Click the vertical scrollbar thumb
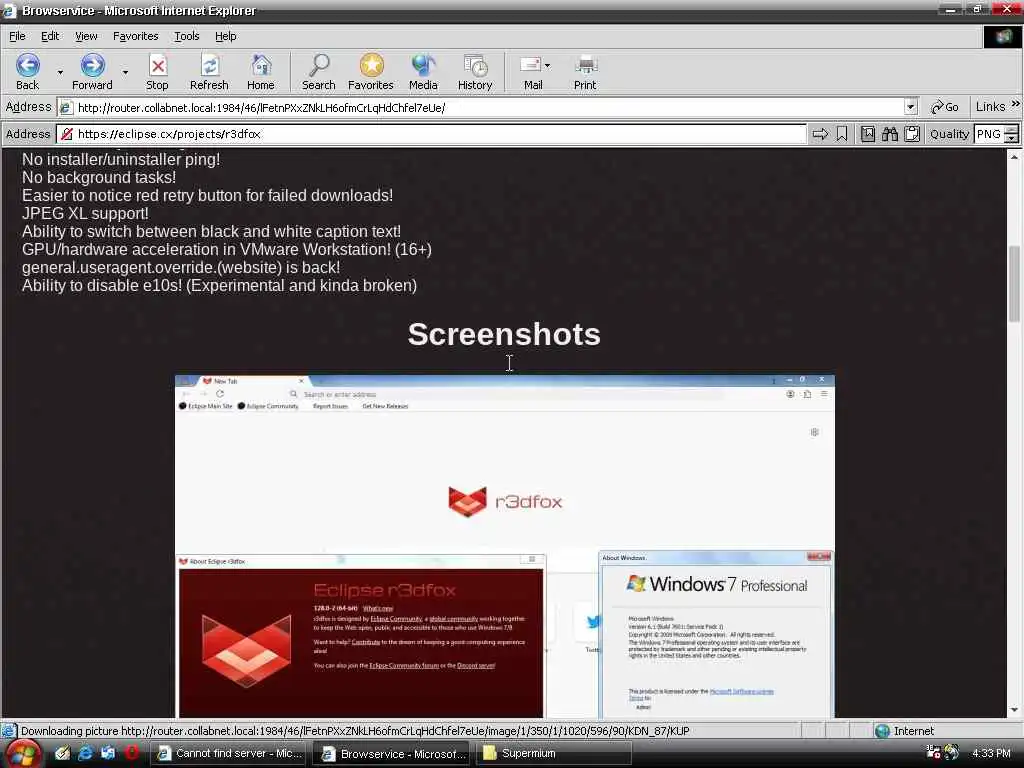 [1014, 283]
